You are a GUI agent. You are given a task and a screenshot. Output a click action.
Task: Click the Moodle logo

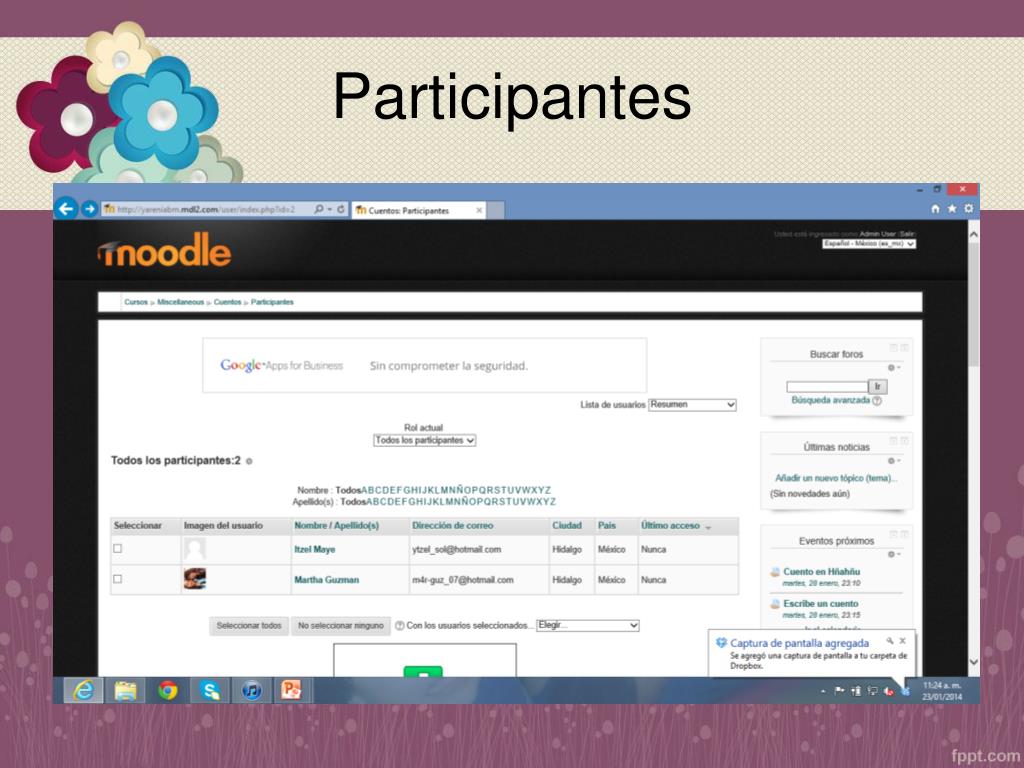pyautogui.click(x=164, y=251)
